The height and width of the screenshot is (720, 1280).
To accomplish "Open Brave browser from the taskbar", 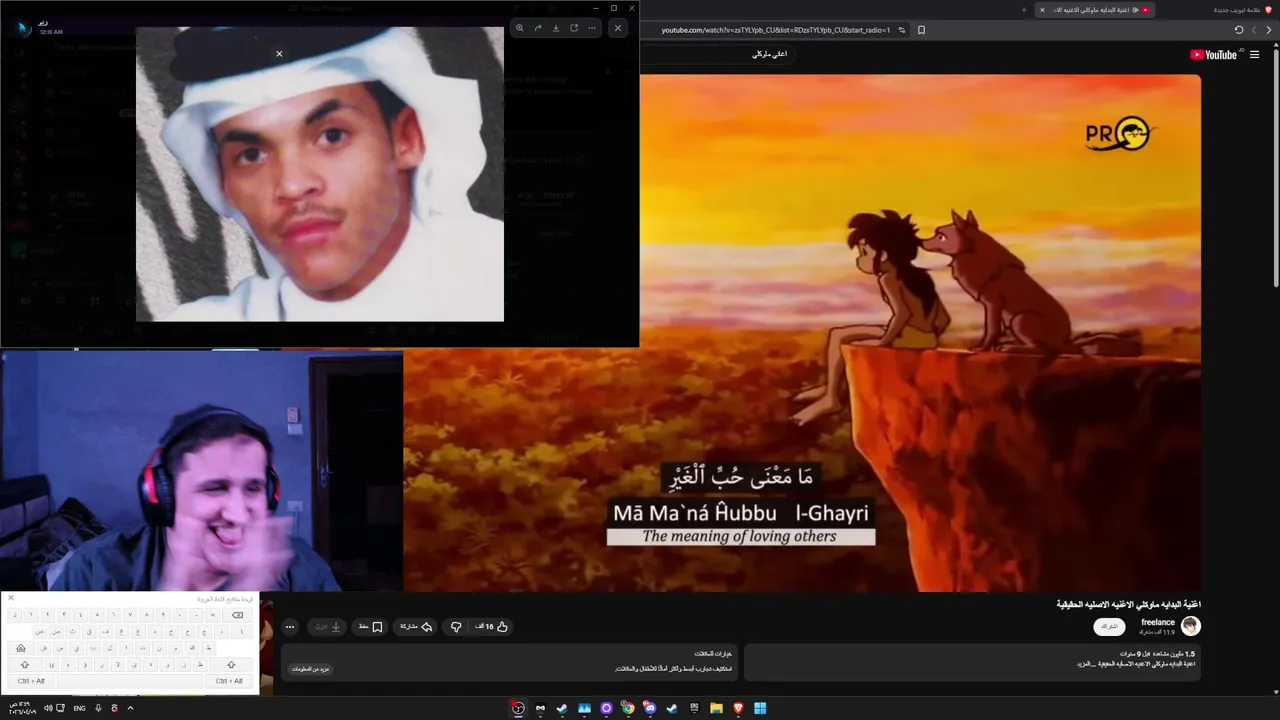I will (x=739, y=708).
